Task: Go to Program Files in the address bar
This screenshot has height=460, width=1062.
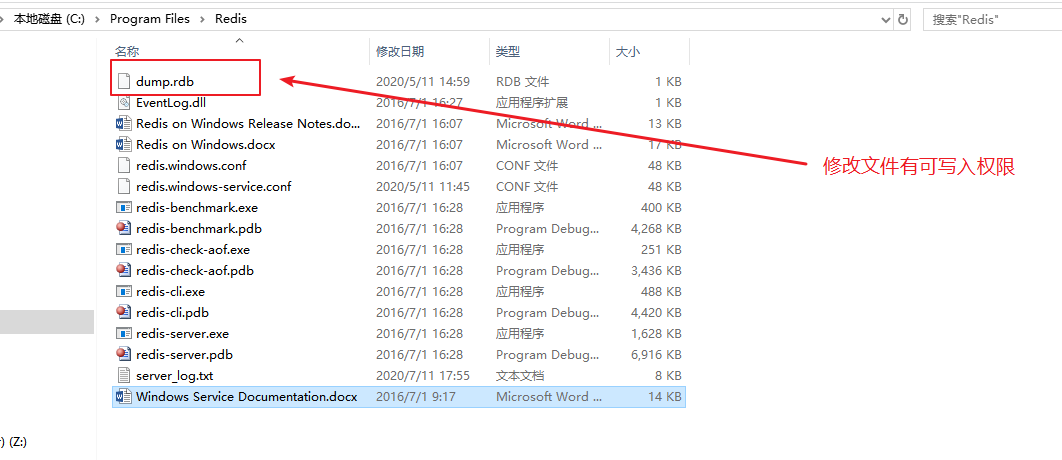Action: (x=150, y=20)
